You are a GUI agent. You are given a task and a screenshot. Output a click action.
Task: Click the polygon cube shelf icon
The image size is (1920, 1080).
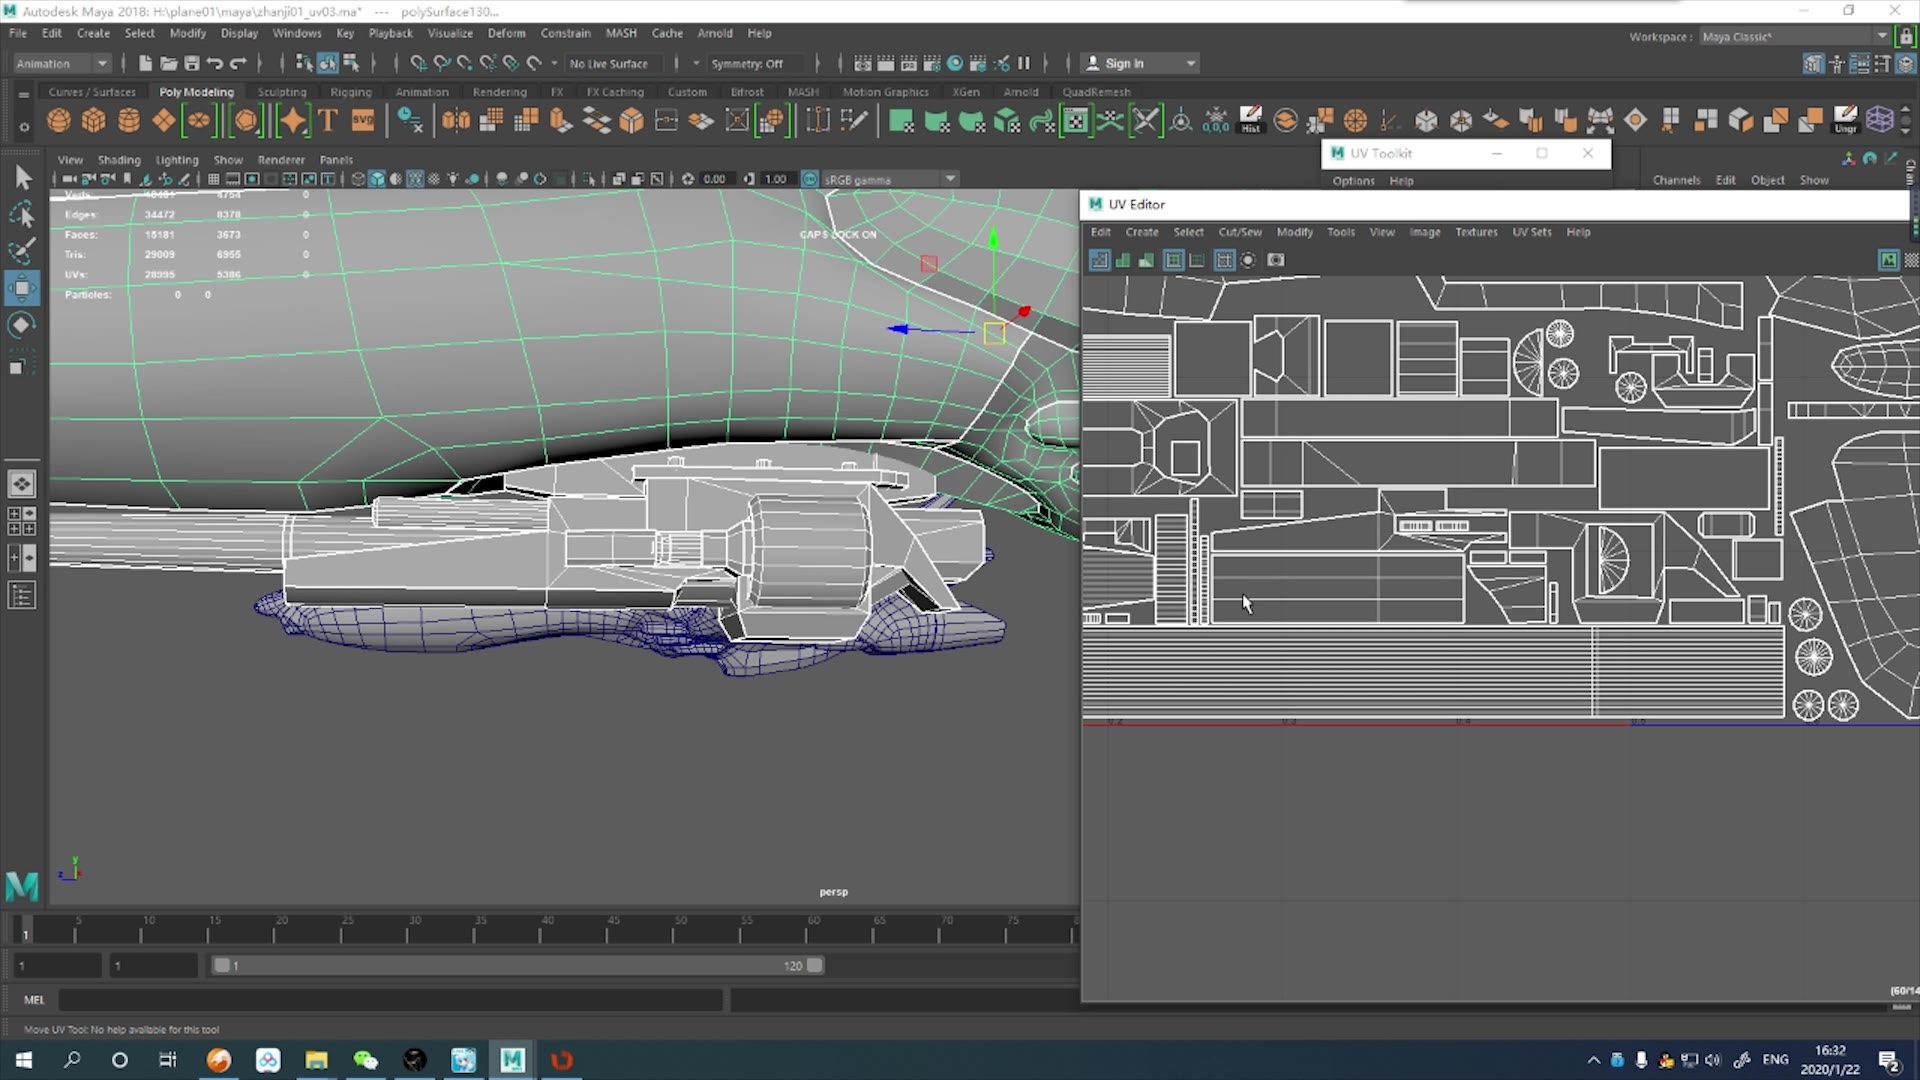(94, 121)
